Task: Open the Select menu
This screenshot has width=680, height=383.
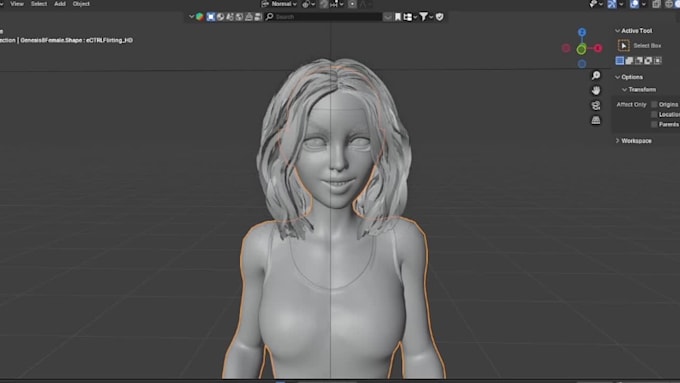Action: tap(39, 4)
